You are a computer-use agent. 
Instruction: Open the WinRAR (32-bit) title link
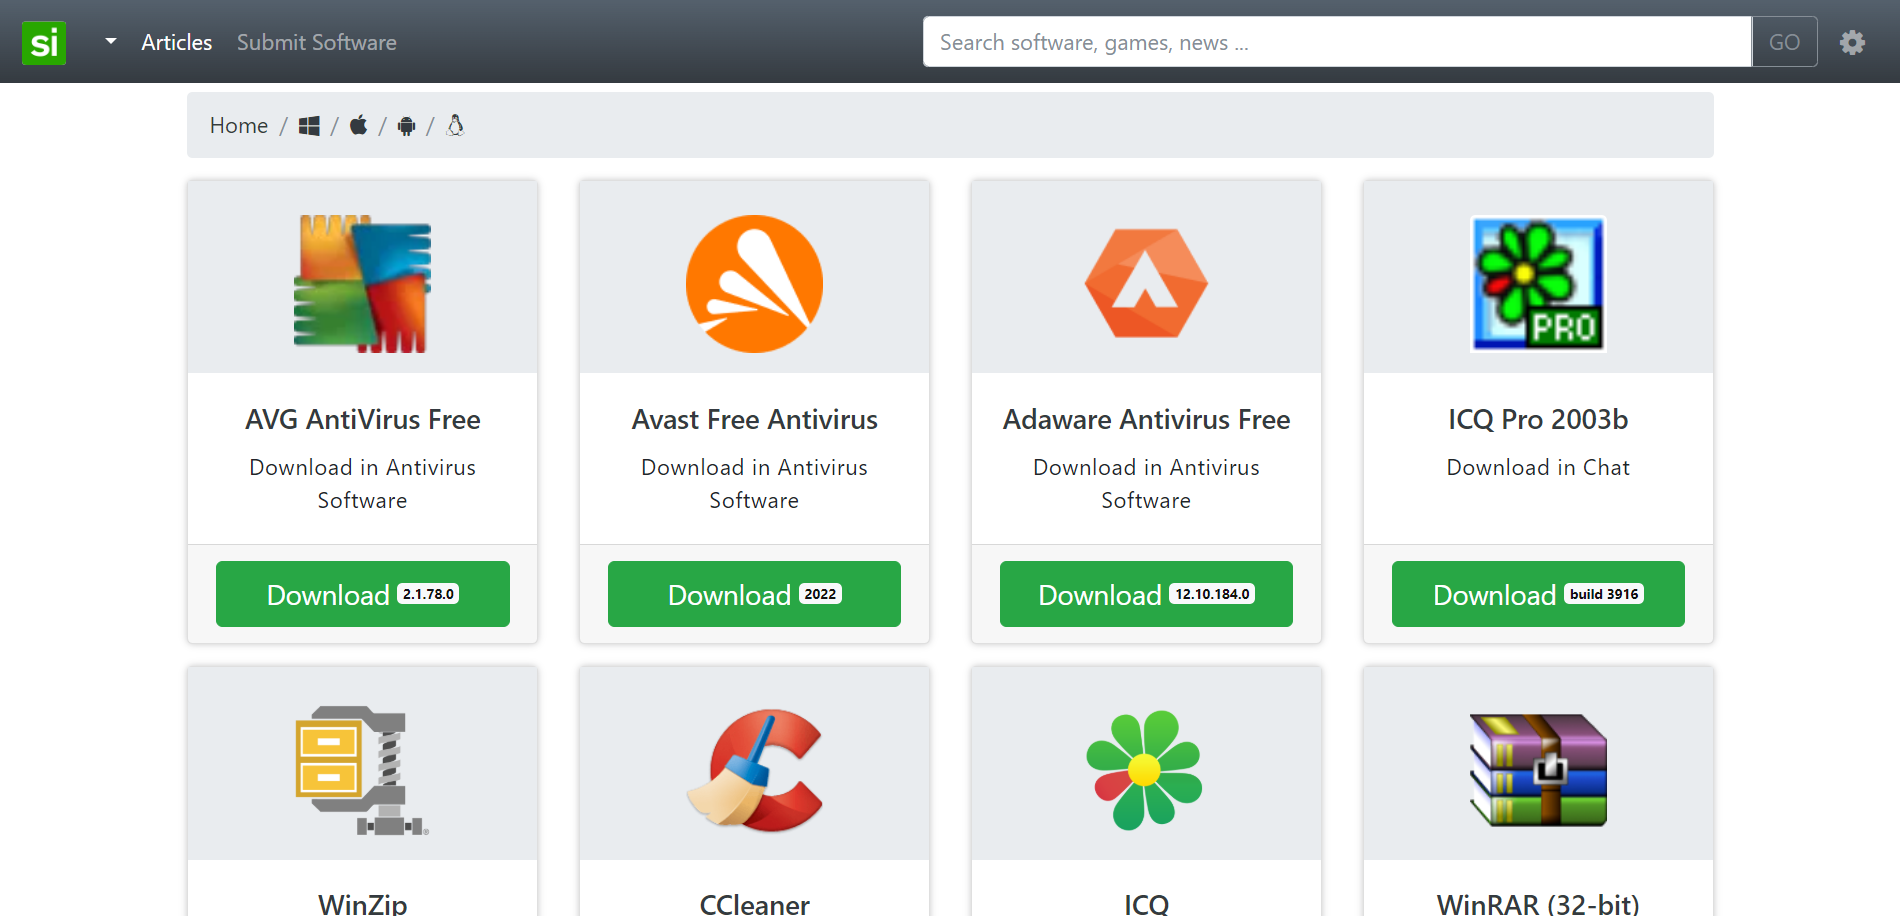(x=1538, y=904)
